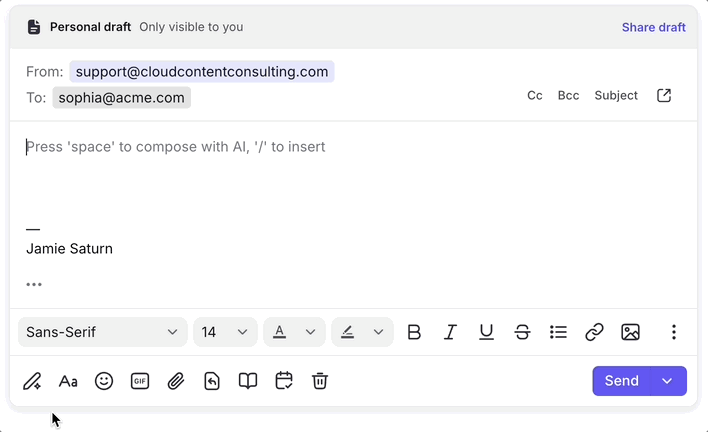Toggle bold formatting

tap(414, 332)
